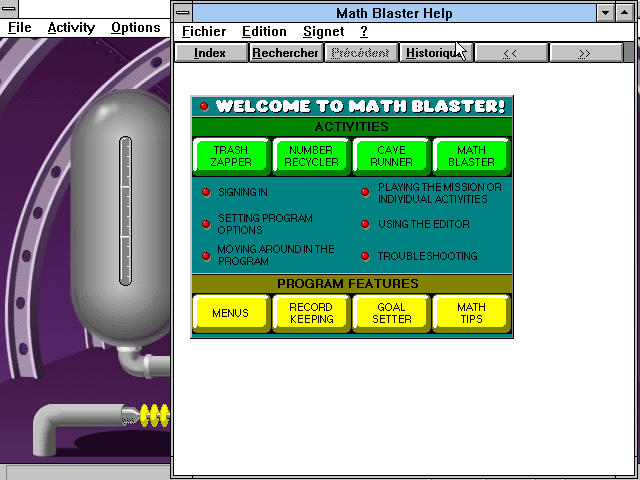This screenshot has width=640, height=480.
Task: Click the Welcome to Math Blaster banner text
Action: tap(360, 106)
